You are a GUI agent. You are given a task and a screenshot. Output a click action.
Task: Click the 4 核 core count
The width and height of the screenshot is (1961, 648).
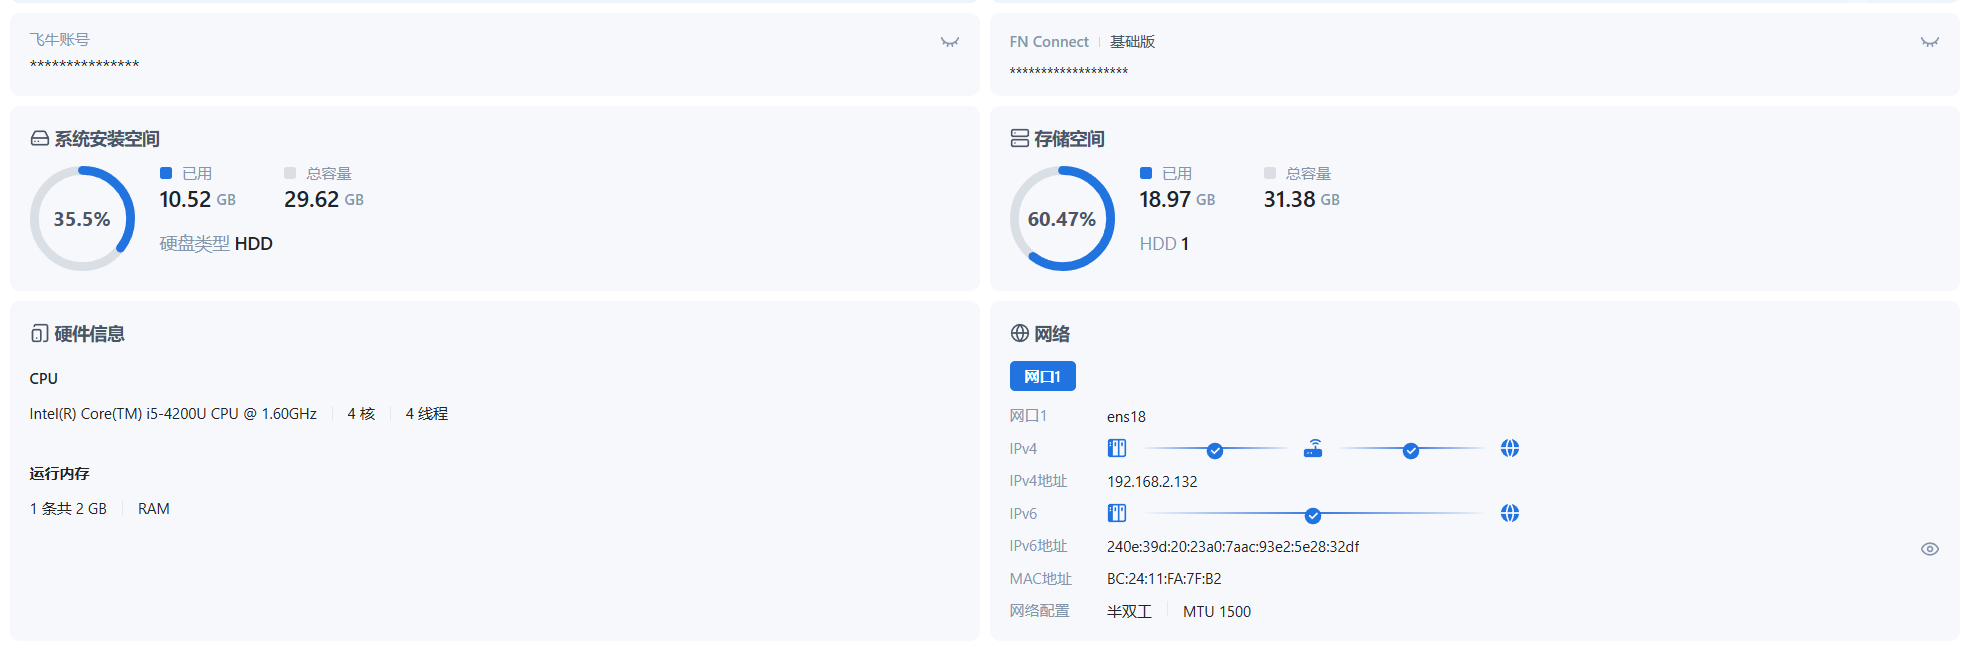coord(361,414)
